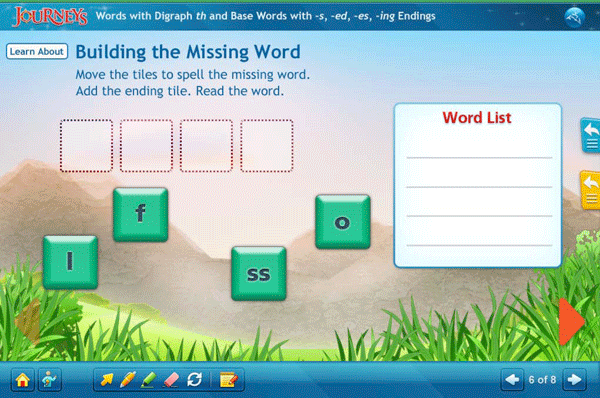Open the teacher figure icon beside Home

(x=49, y=380)
